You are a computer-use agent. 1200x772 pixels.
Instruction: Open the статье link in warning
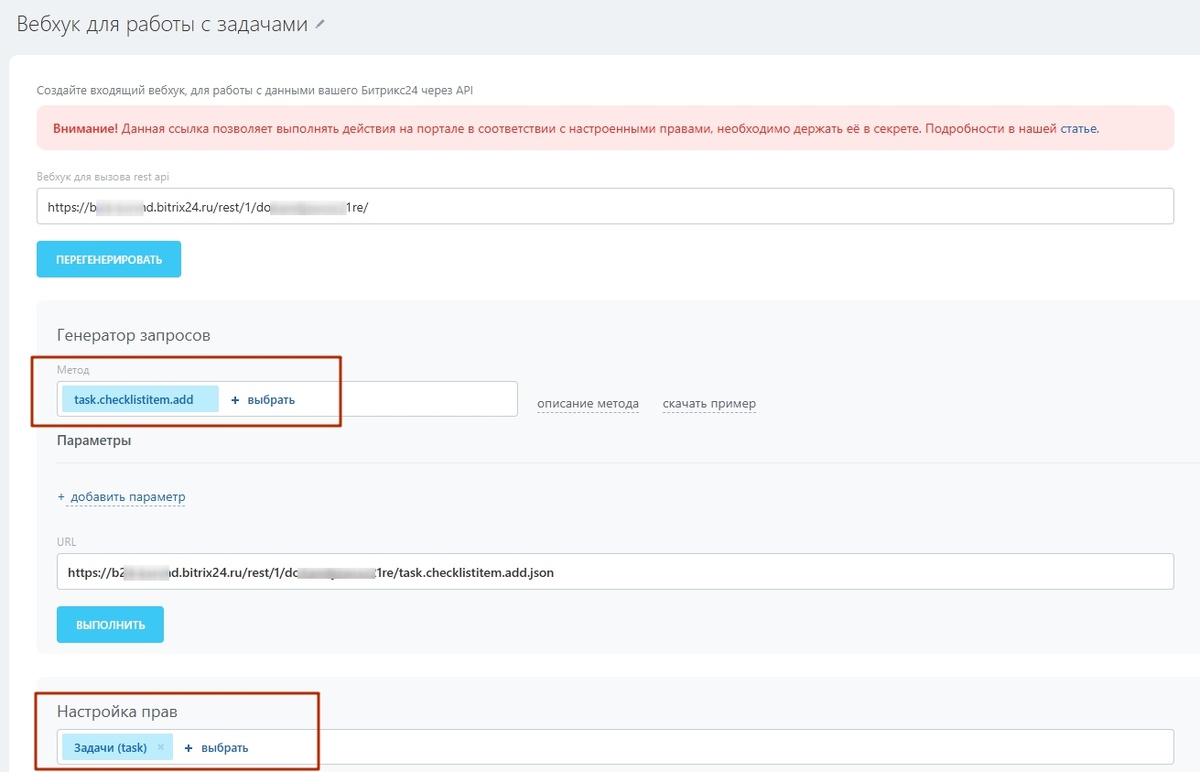coord(1078,129)
